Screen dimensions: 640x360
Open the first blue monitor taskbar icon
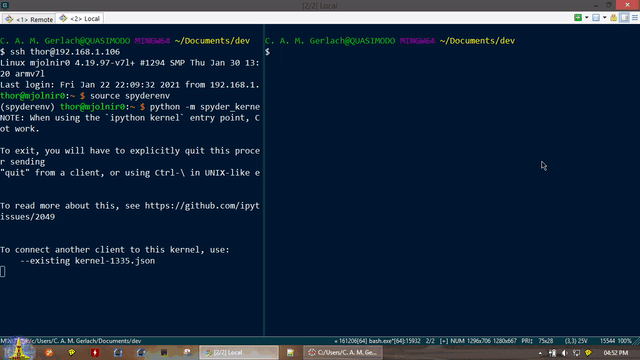[118, 352]
